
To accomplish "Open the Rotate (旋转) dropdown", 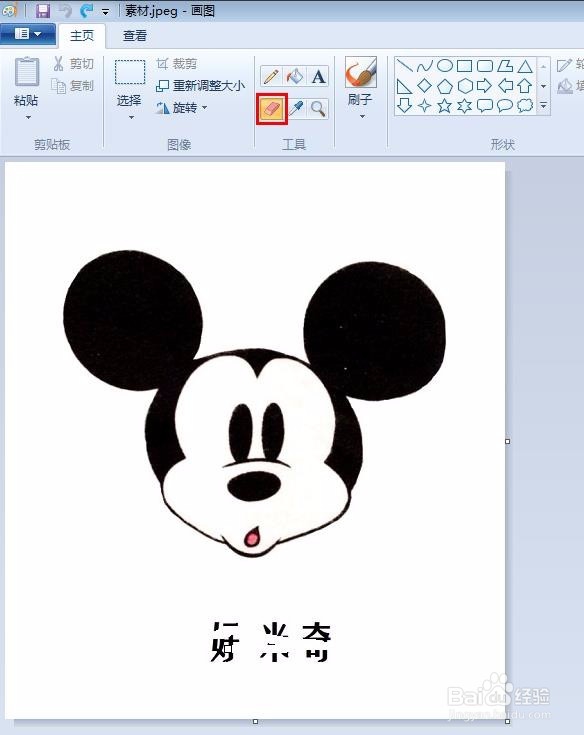I will click(x=182, y=108).
